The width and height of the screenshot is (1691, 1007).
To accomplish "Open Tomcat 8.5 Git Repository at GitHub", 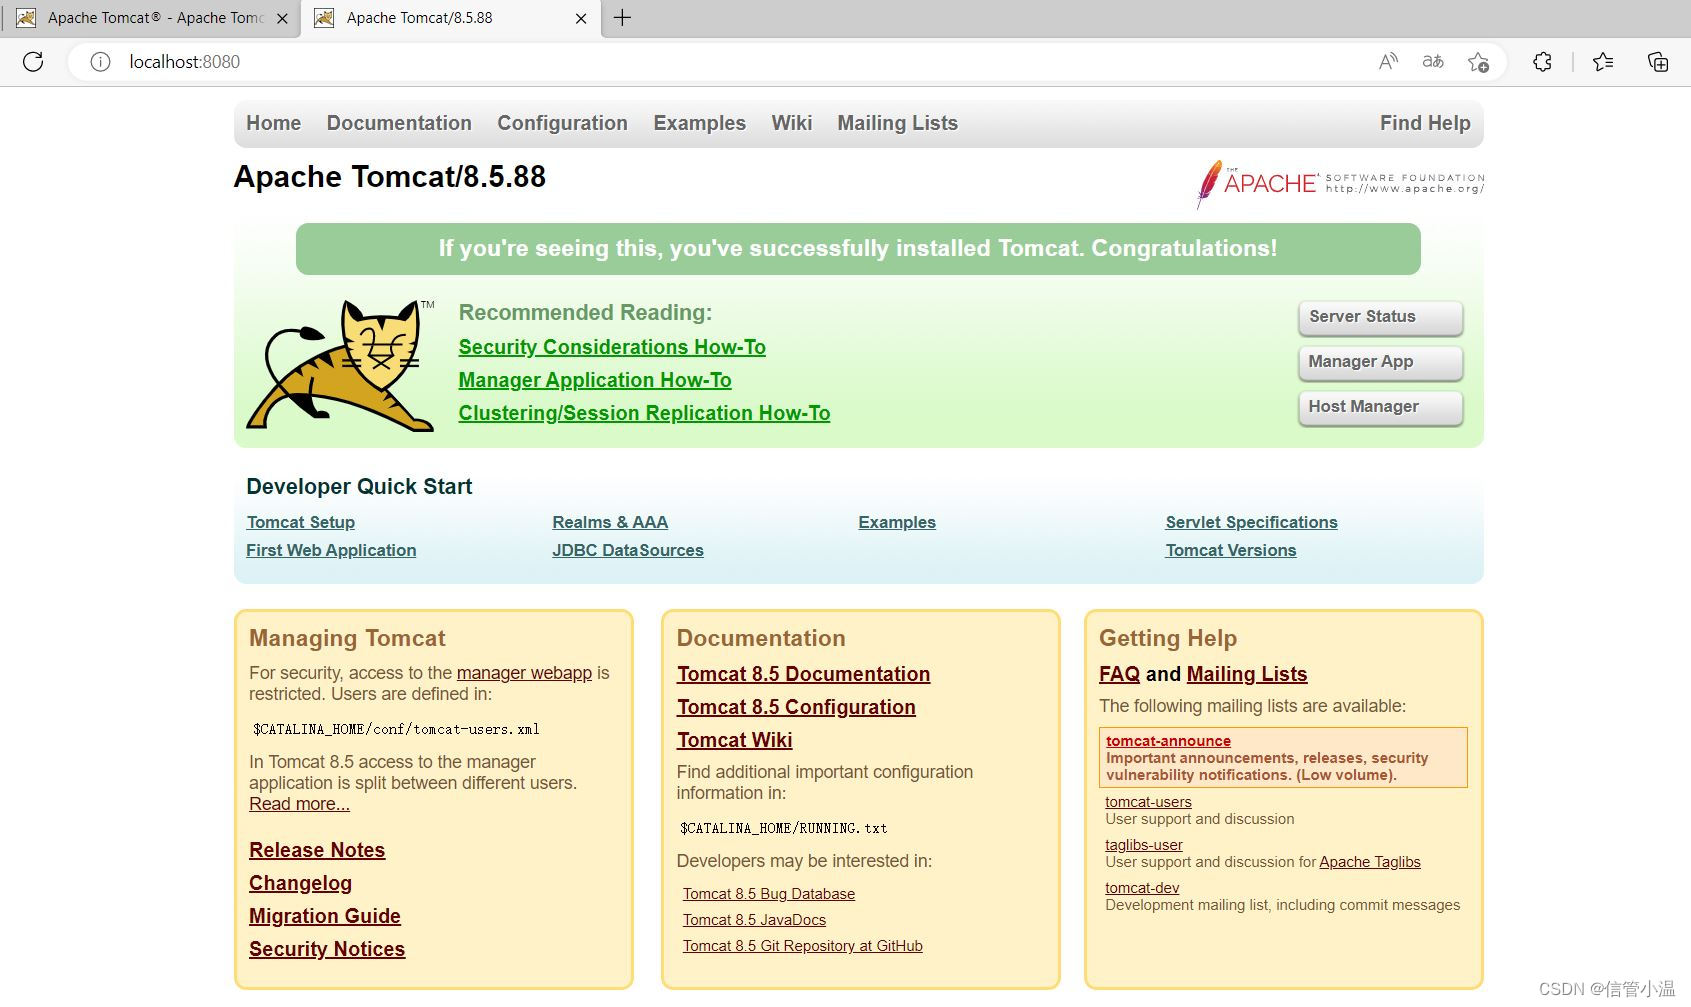I will pos(803,946).
